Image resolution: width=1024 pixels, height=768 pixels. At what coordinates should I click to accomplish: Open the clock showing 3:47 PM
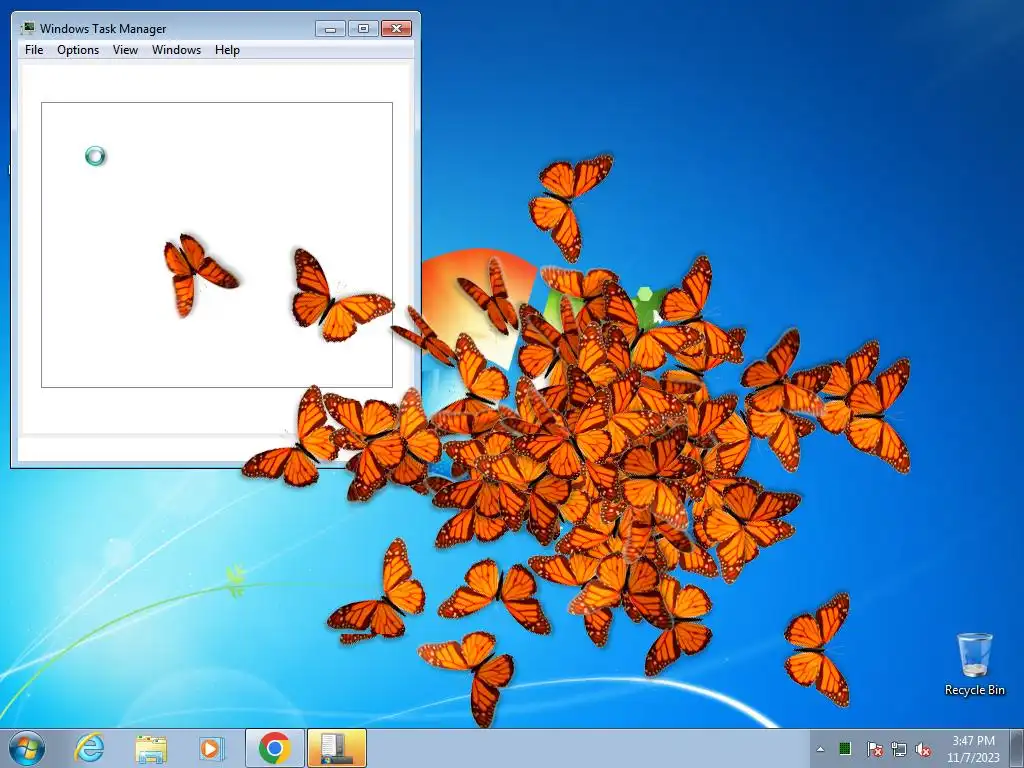point(974,749)
